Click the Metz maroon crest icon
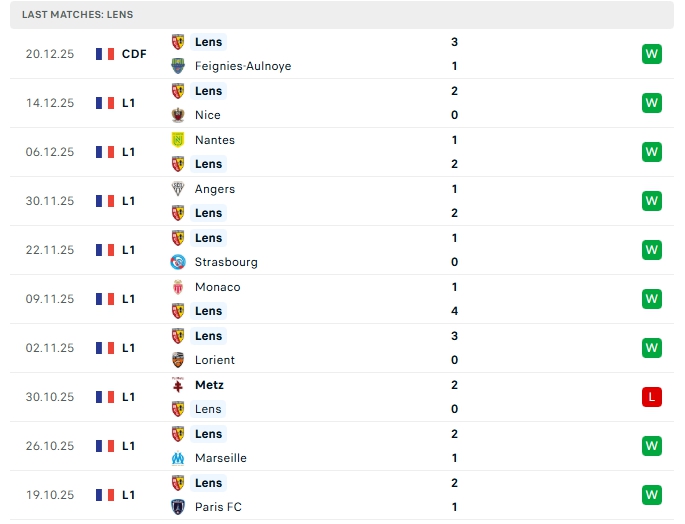This screenshot has height=524, width=685. [178, 385]
